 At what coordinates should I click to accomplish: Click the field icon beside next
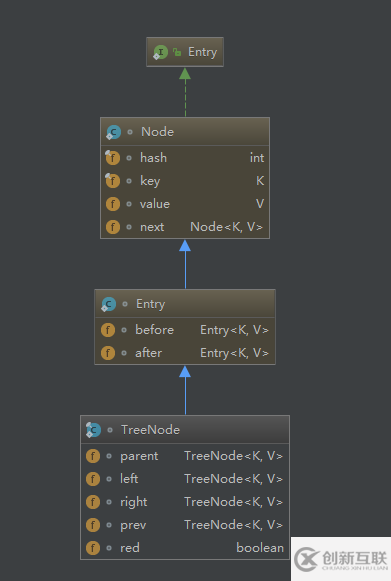coord(113,227)
